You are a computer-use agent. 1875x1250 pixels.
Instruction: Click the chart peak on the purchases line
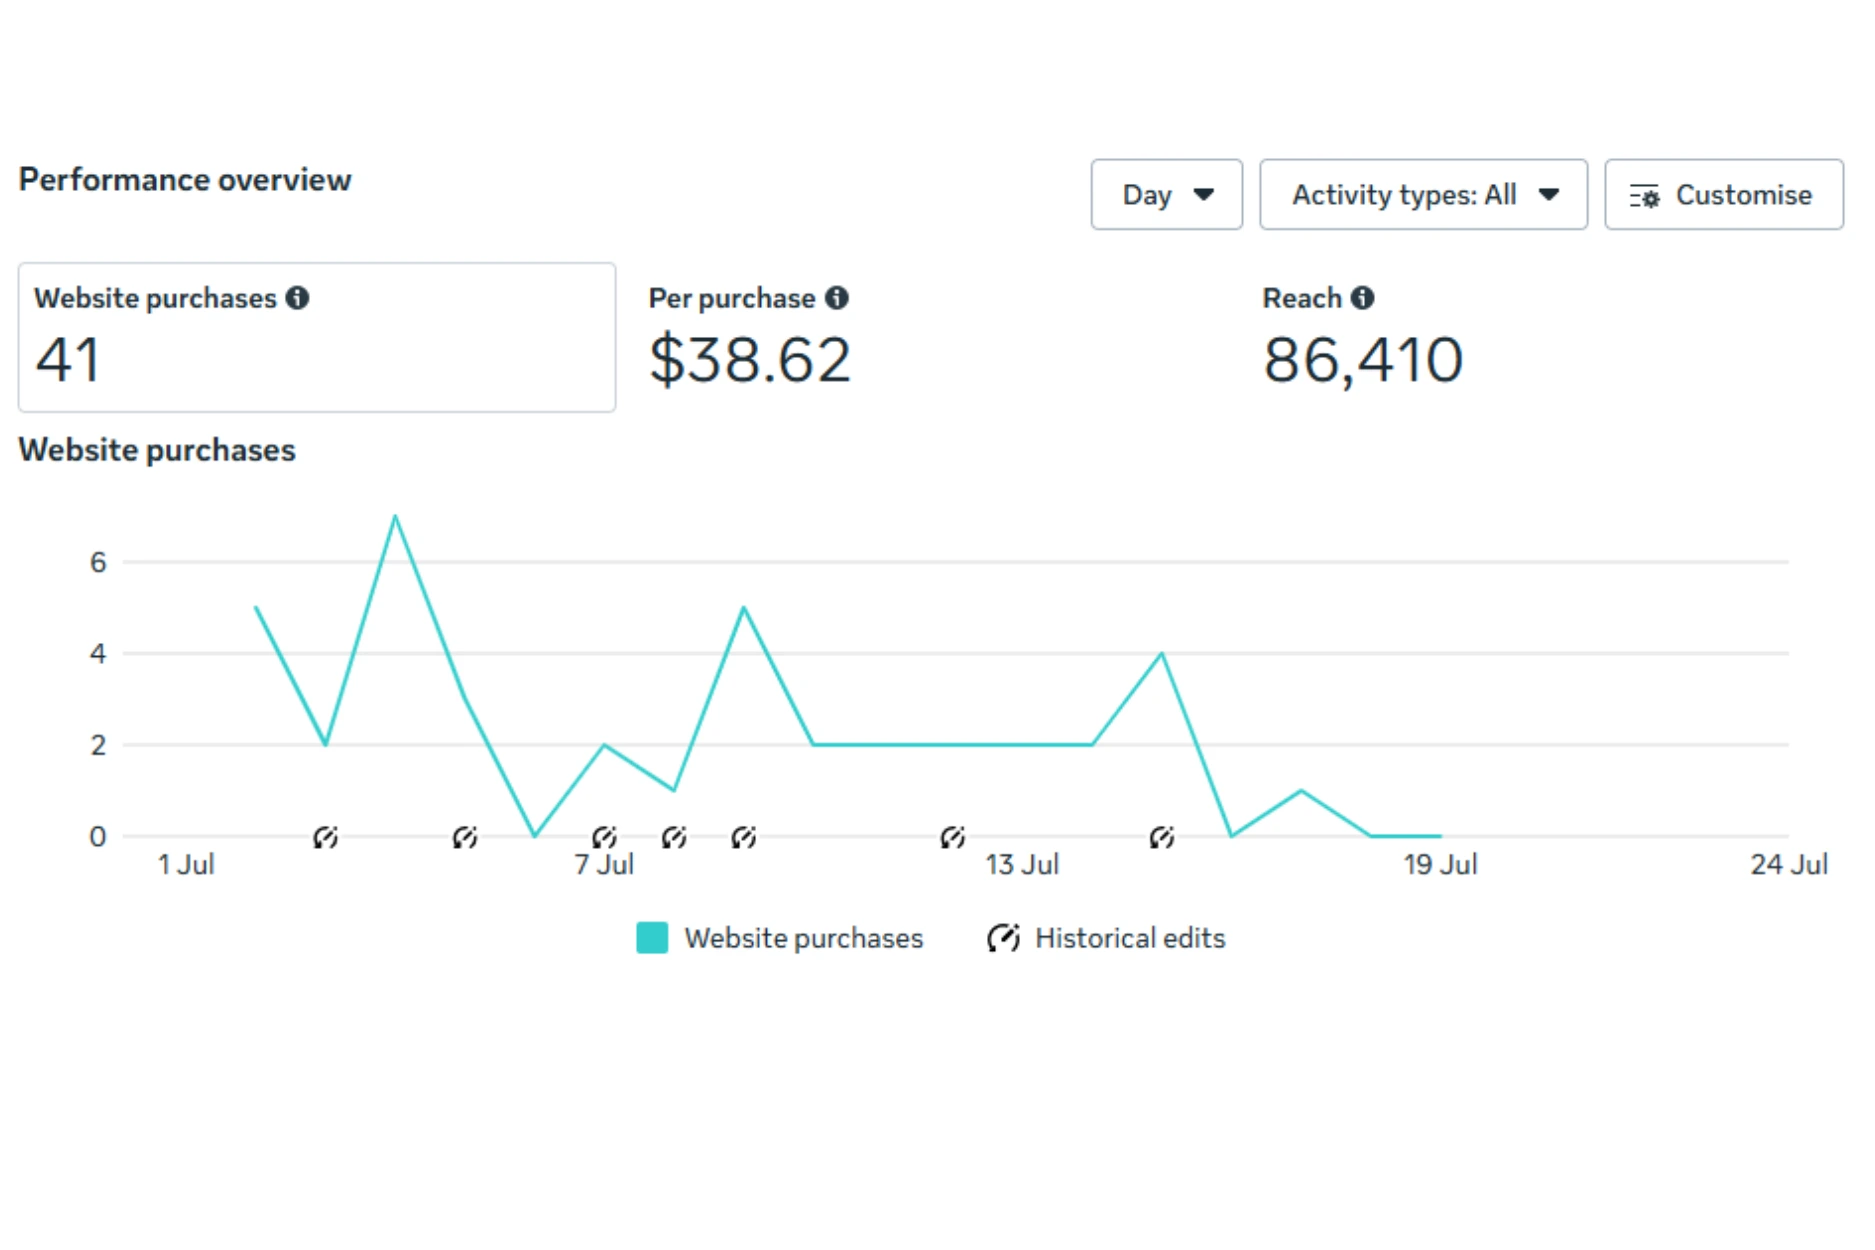(x=395, y=516)
